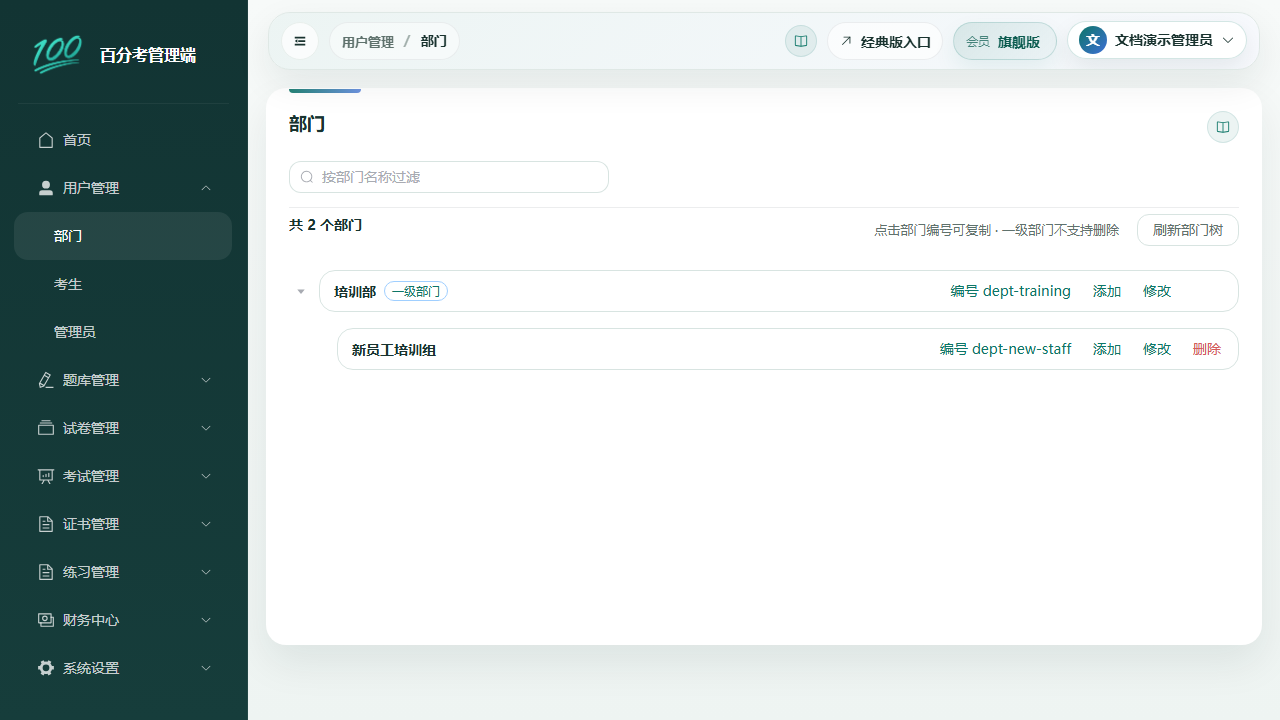Image resolution: width=1280 pixels, height=720 pixels.
Task: Select the 新员工培训组 department name
Action: coord(394,350)
